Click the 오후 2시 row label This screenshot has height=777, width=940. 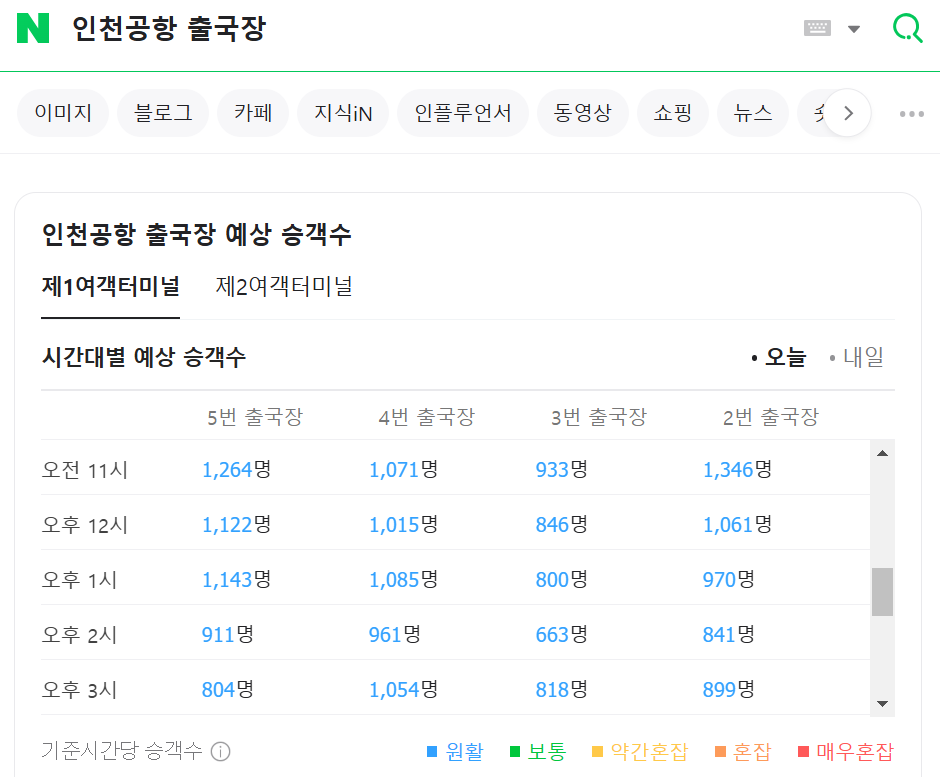[79, 635]
